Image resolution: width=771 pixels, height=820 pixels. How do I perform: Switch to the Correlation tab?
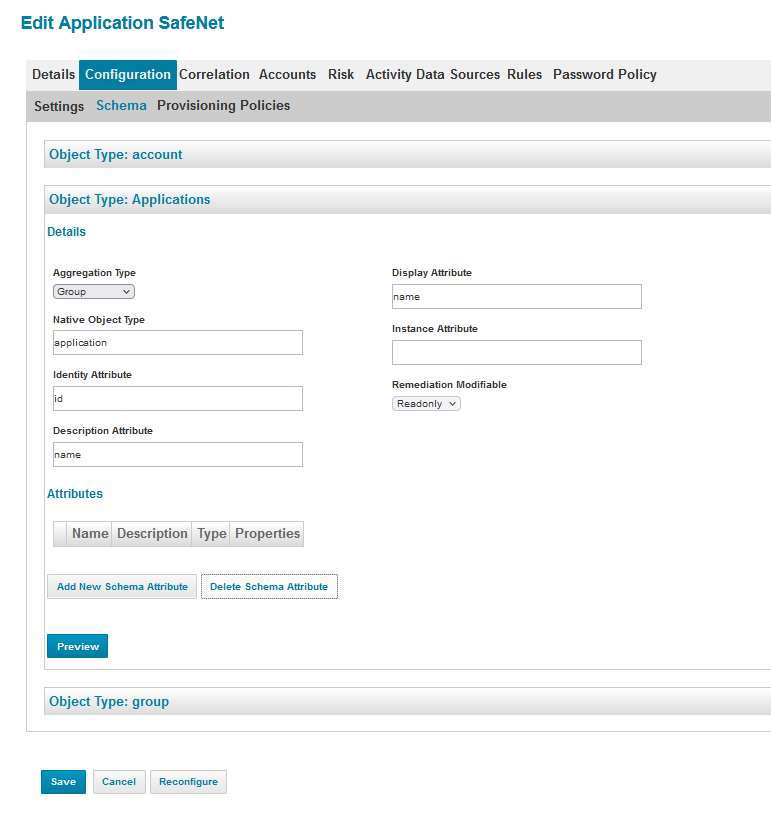click(x=214, y=75)
